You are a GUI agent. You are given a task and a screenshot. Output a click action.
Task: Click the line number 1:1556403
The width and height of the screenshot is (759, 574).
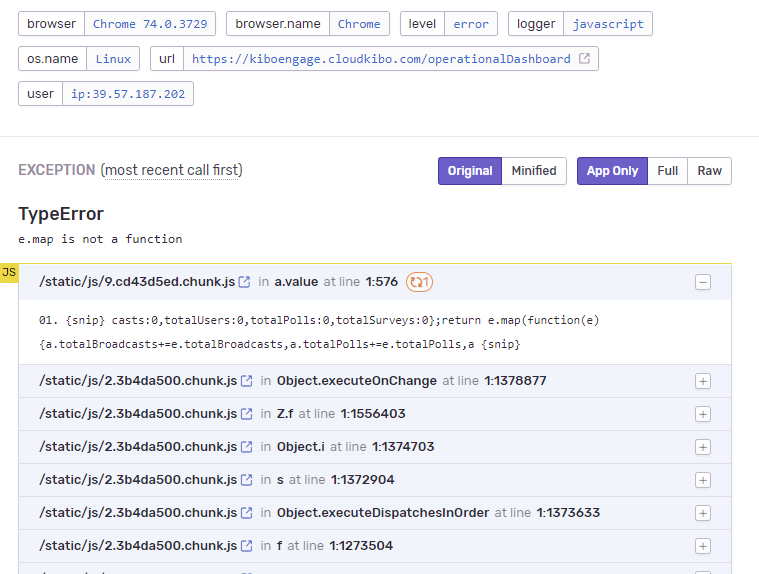[x=373, y=414]
